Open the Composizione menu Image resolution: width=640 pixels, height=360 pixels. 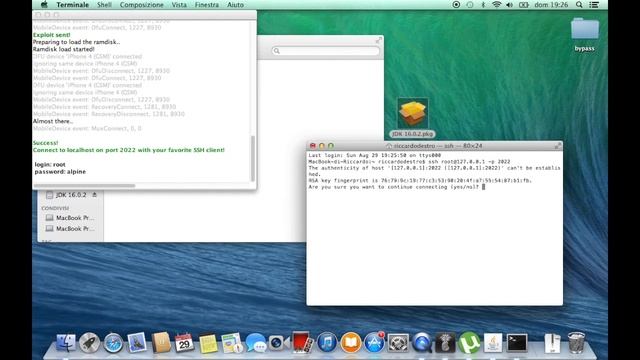[141, 5]
